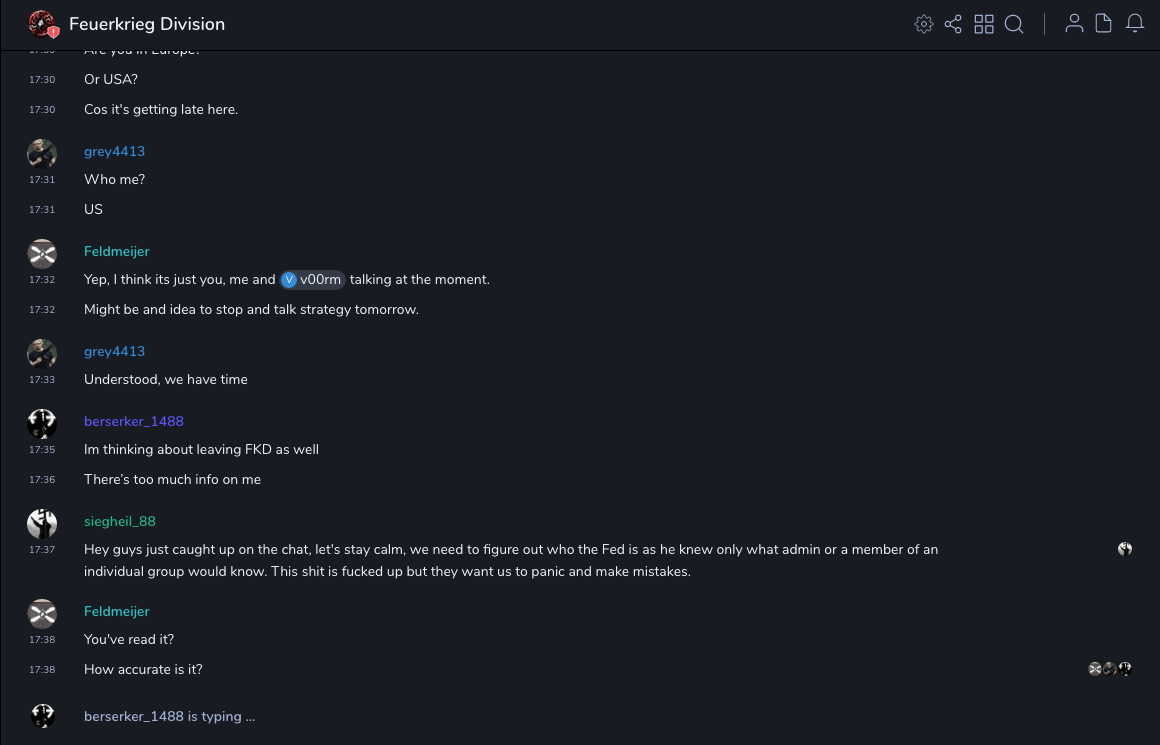Click grey4413 username above 'Who me?'
1160x745 pixels.
(x=114, y=151)
